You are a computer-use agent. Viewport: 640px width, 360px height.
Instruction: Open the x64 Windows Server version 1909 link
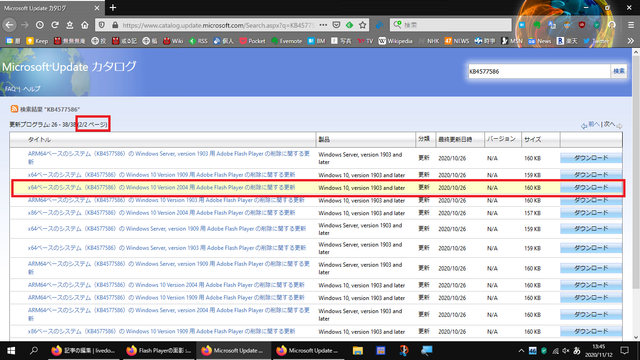point(167,229)
